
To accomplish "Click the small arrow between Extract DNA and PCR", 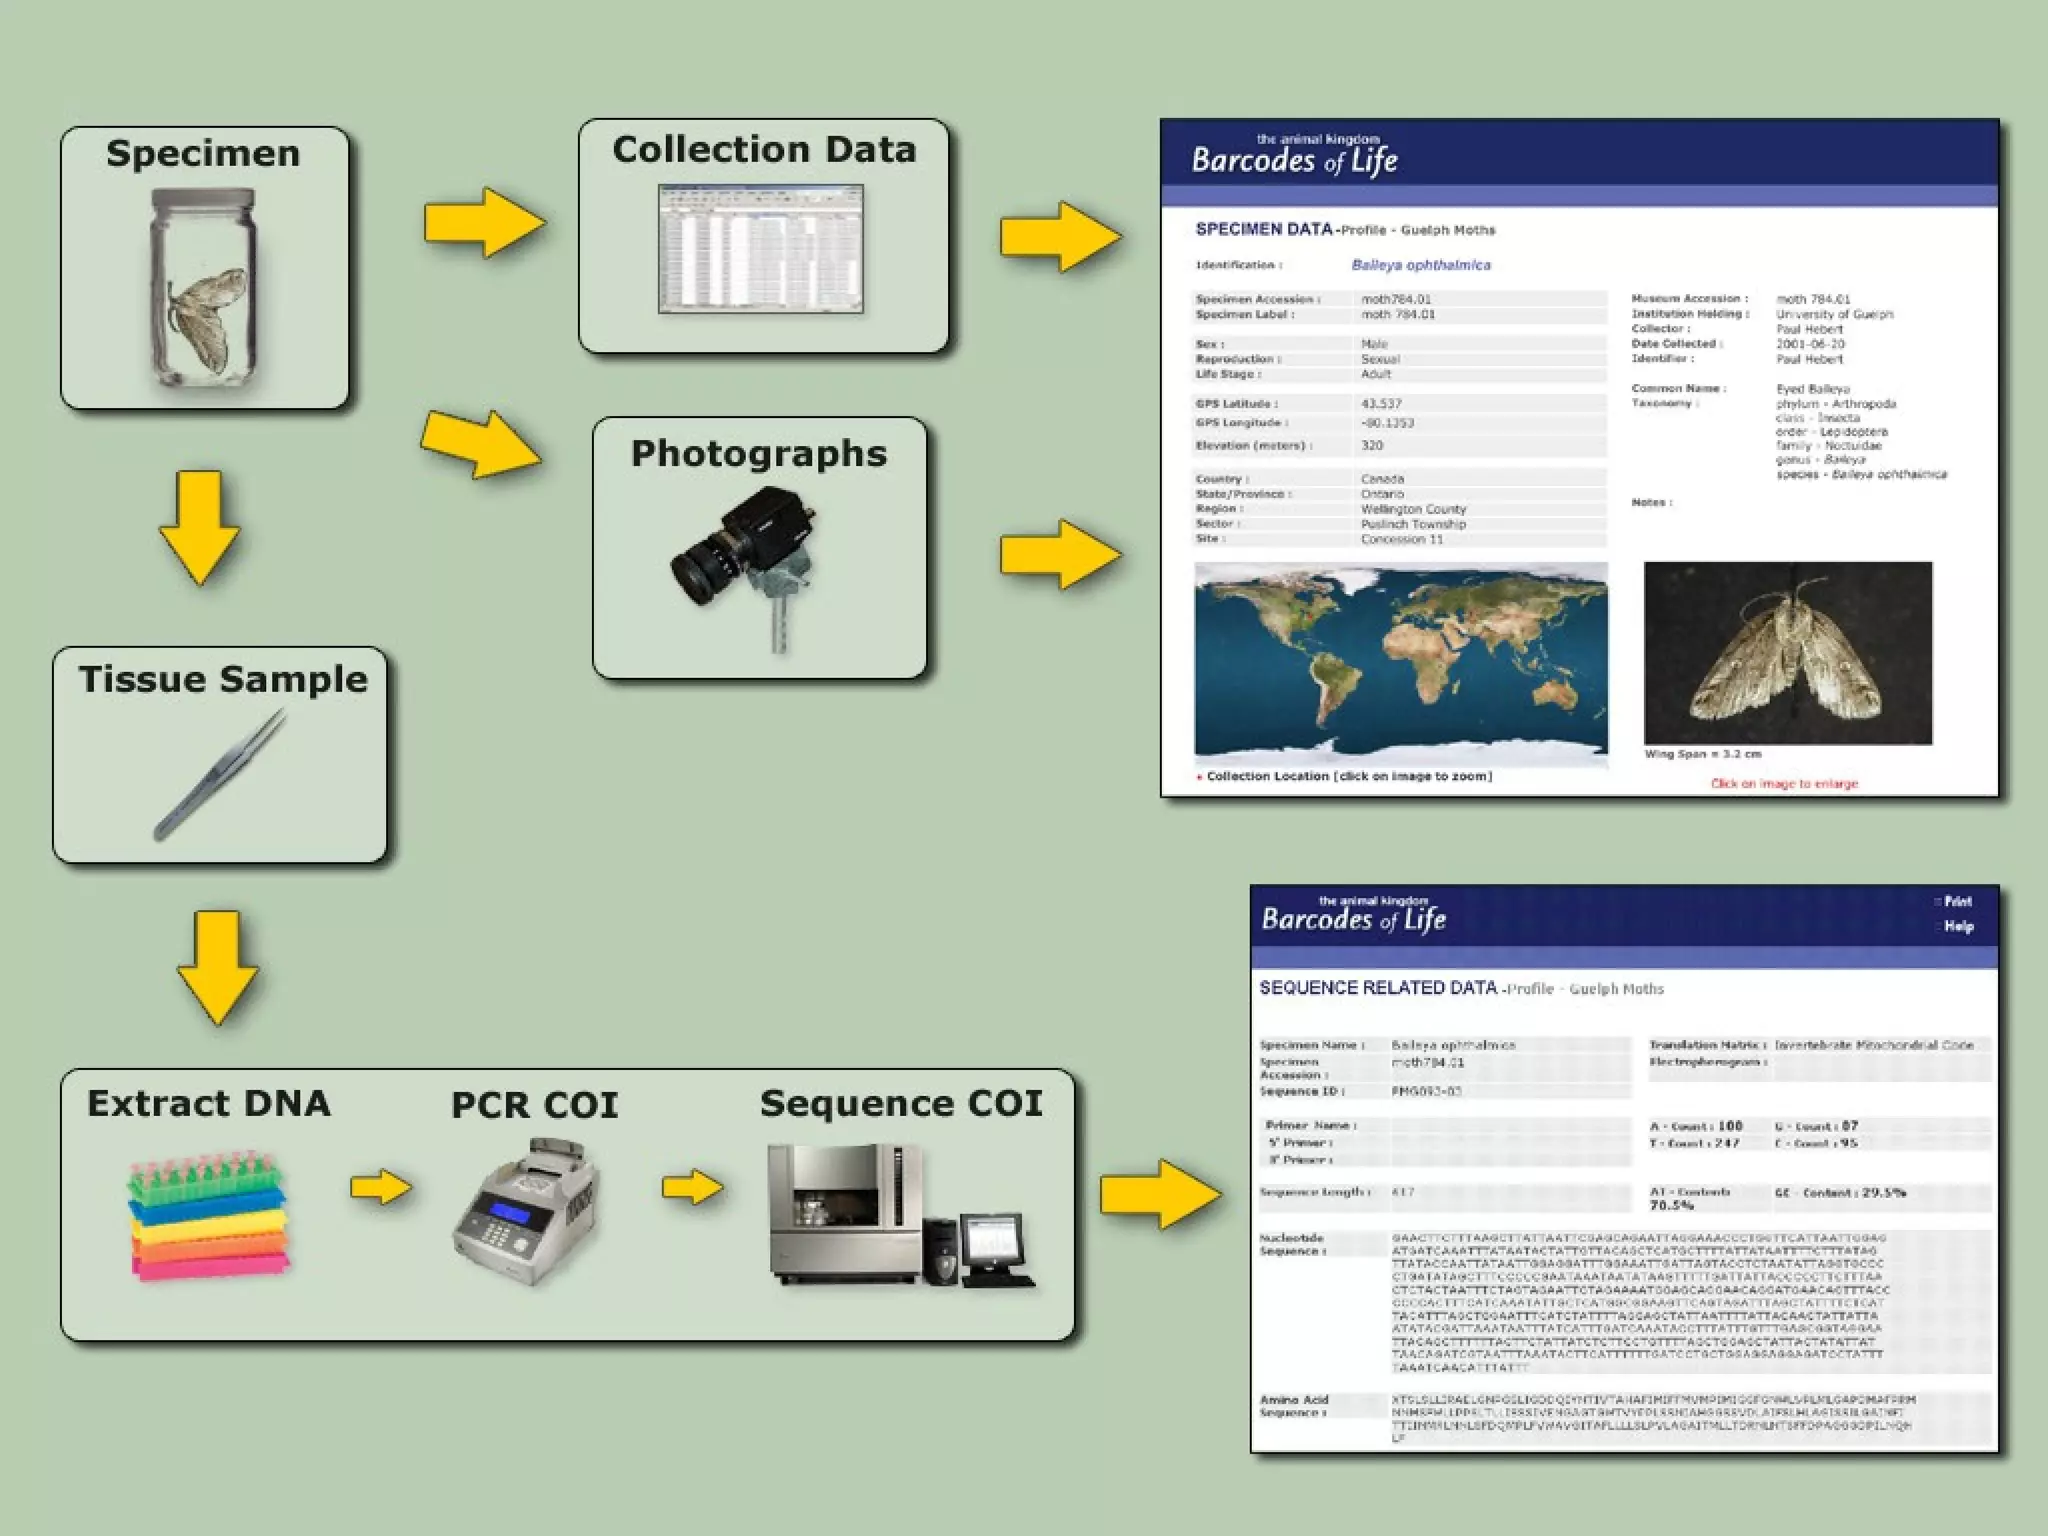I will [381, 1188].
